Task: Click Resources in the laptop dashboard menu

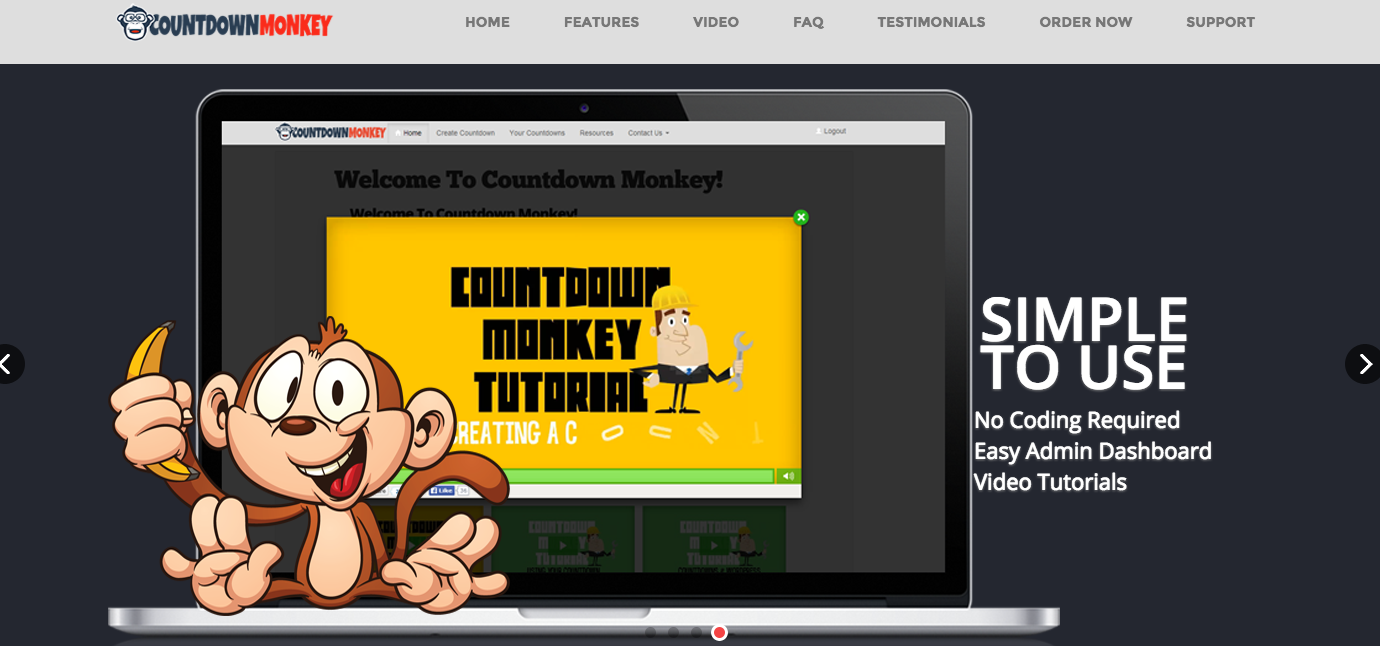Action: pos(596,133)
